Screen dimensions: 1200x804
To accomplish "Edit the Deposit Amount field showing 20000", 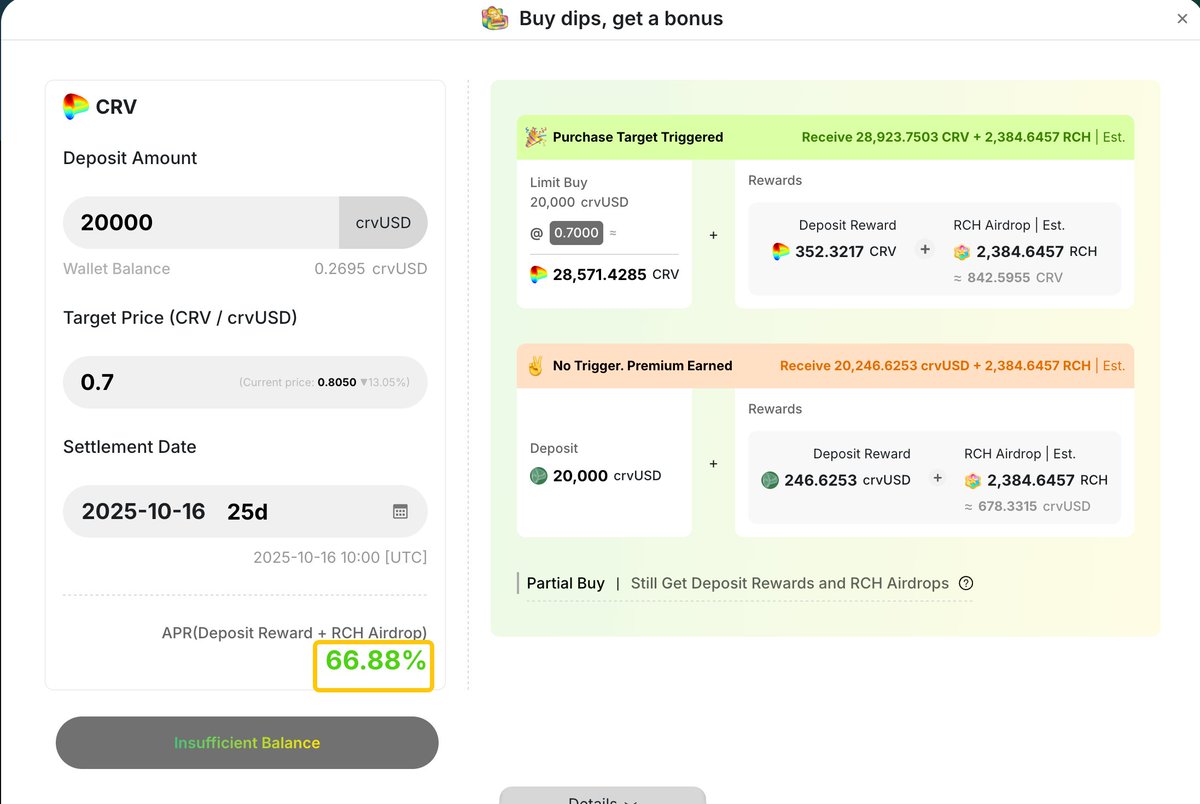I will click(x=201, y=222).
